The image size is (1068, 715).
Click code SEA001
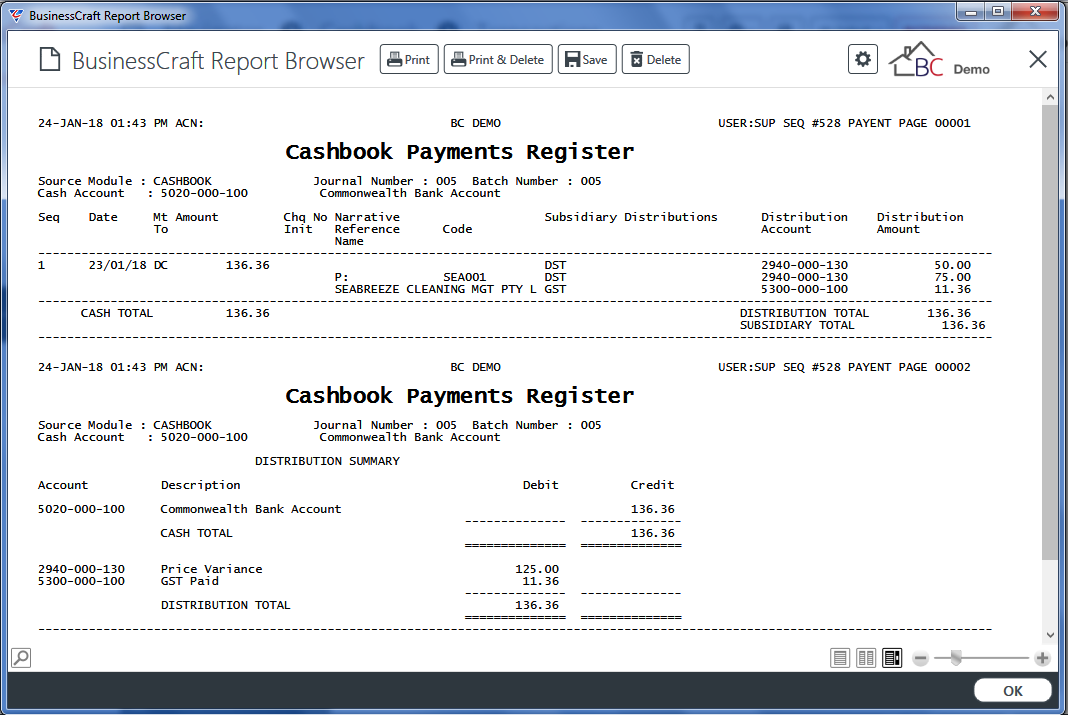click(x=465, y=277)
